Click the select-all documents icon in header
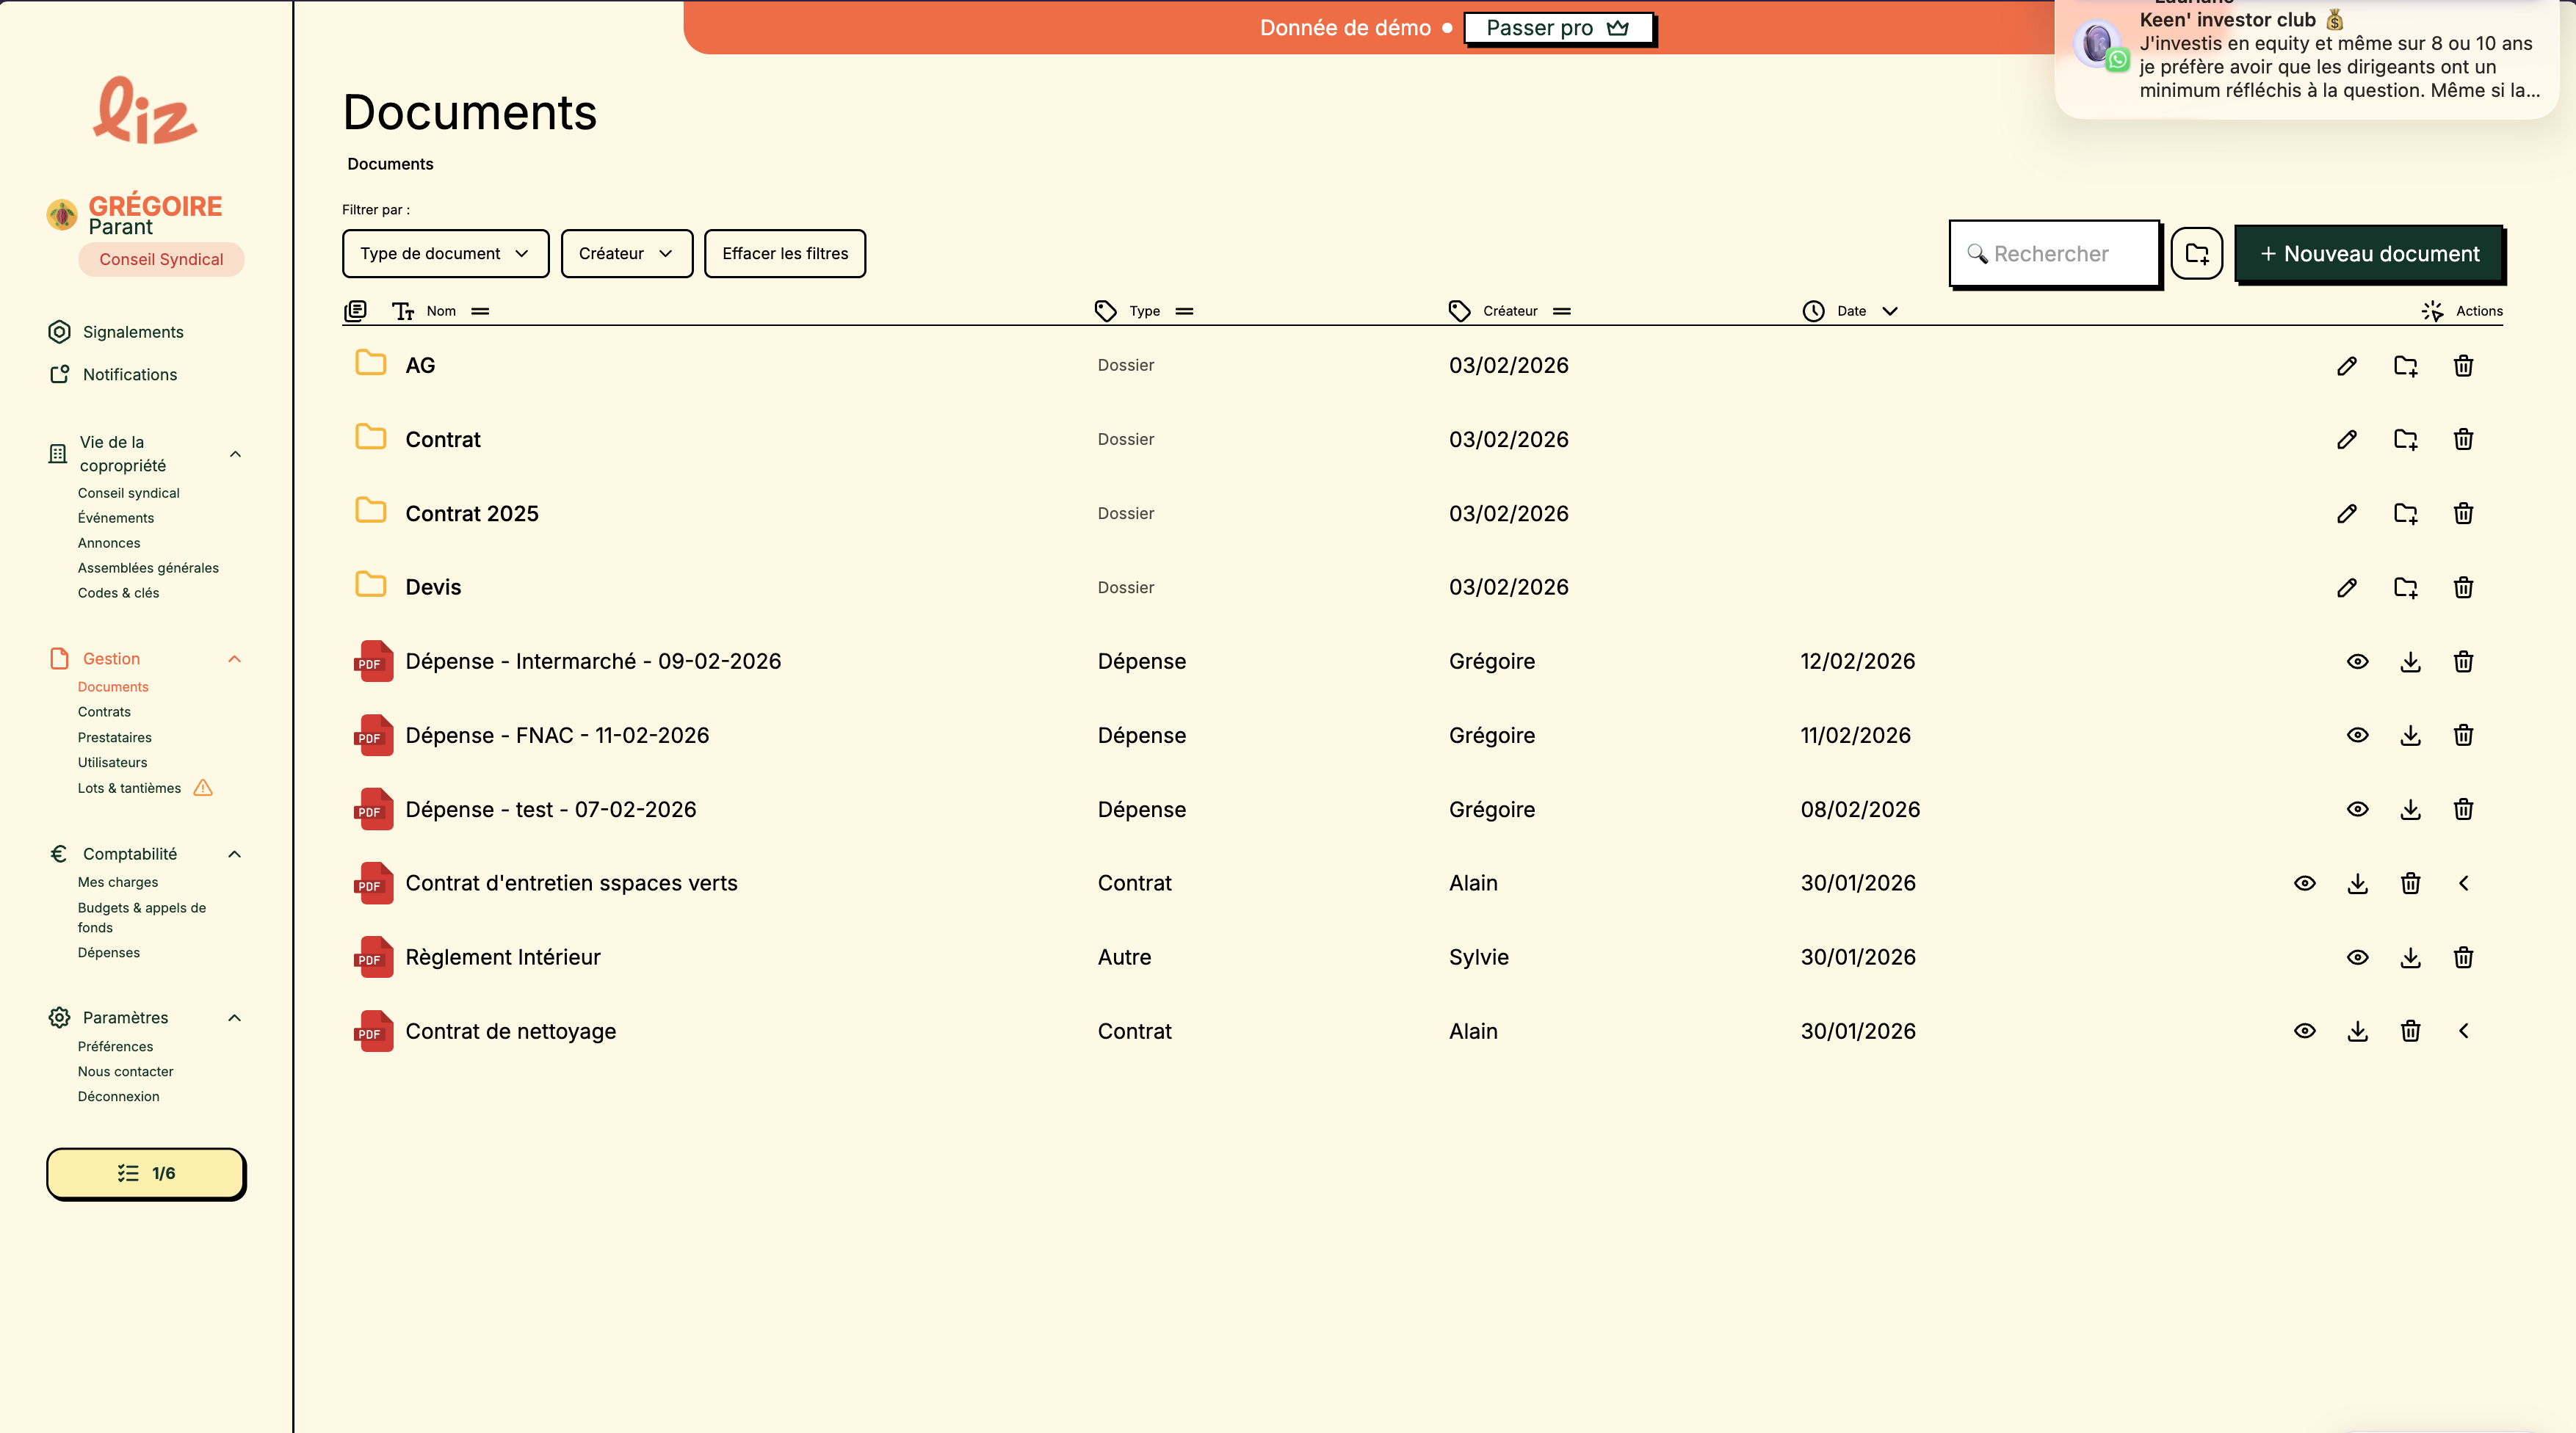 [355, 311]
